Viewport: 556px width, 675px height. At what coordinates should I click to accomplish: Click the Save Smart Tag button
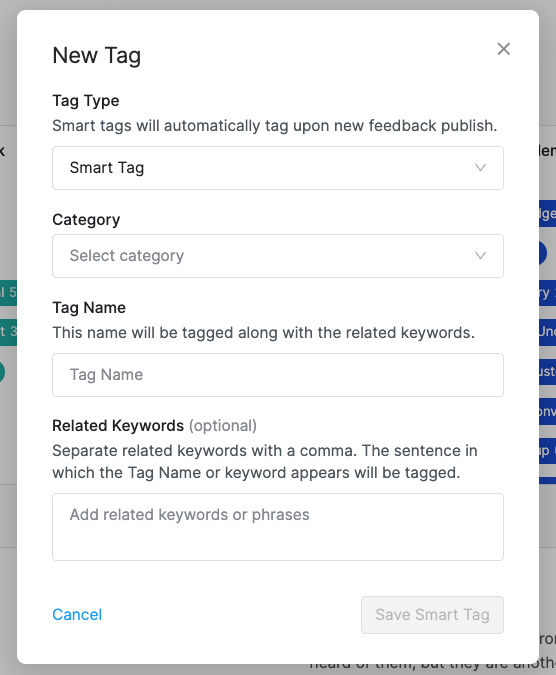[x=432, y=615]
